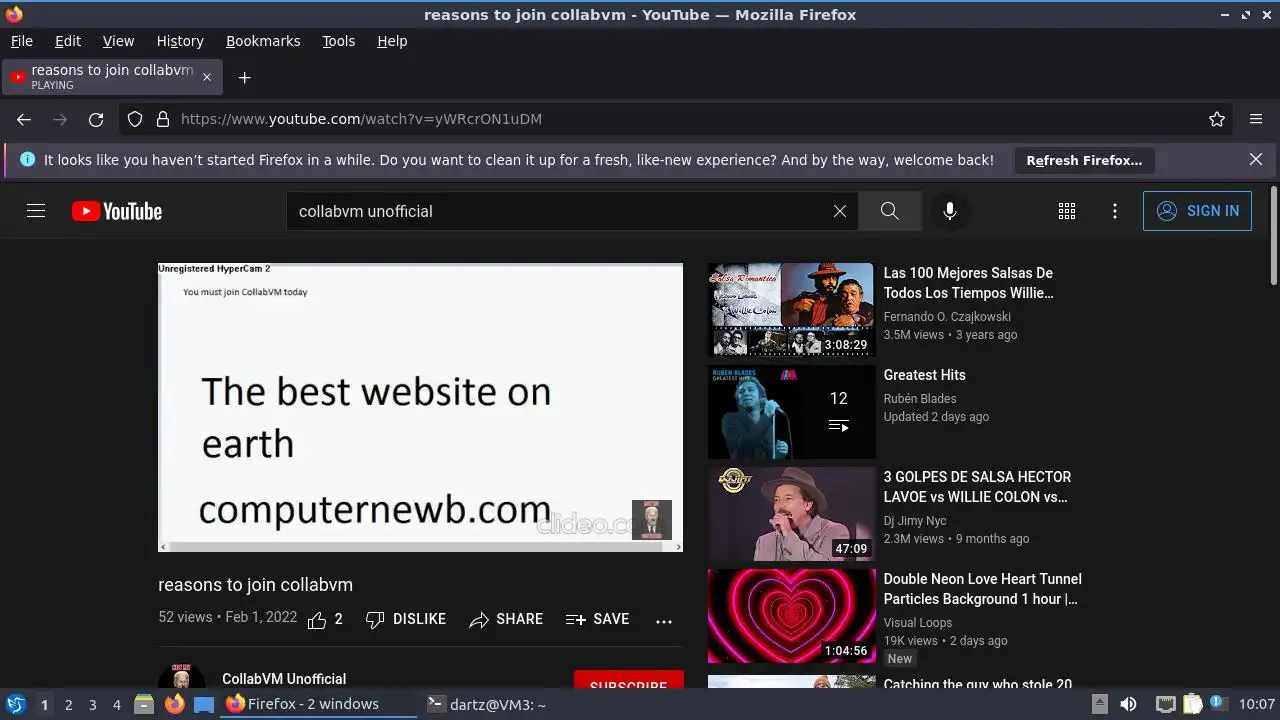Go to the YouTube home logo
Viewport: 1280px width, 720px height.
click(x=117, y=211)
